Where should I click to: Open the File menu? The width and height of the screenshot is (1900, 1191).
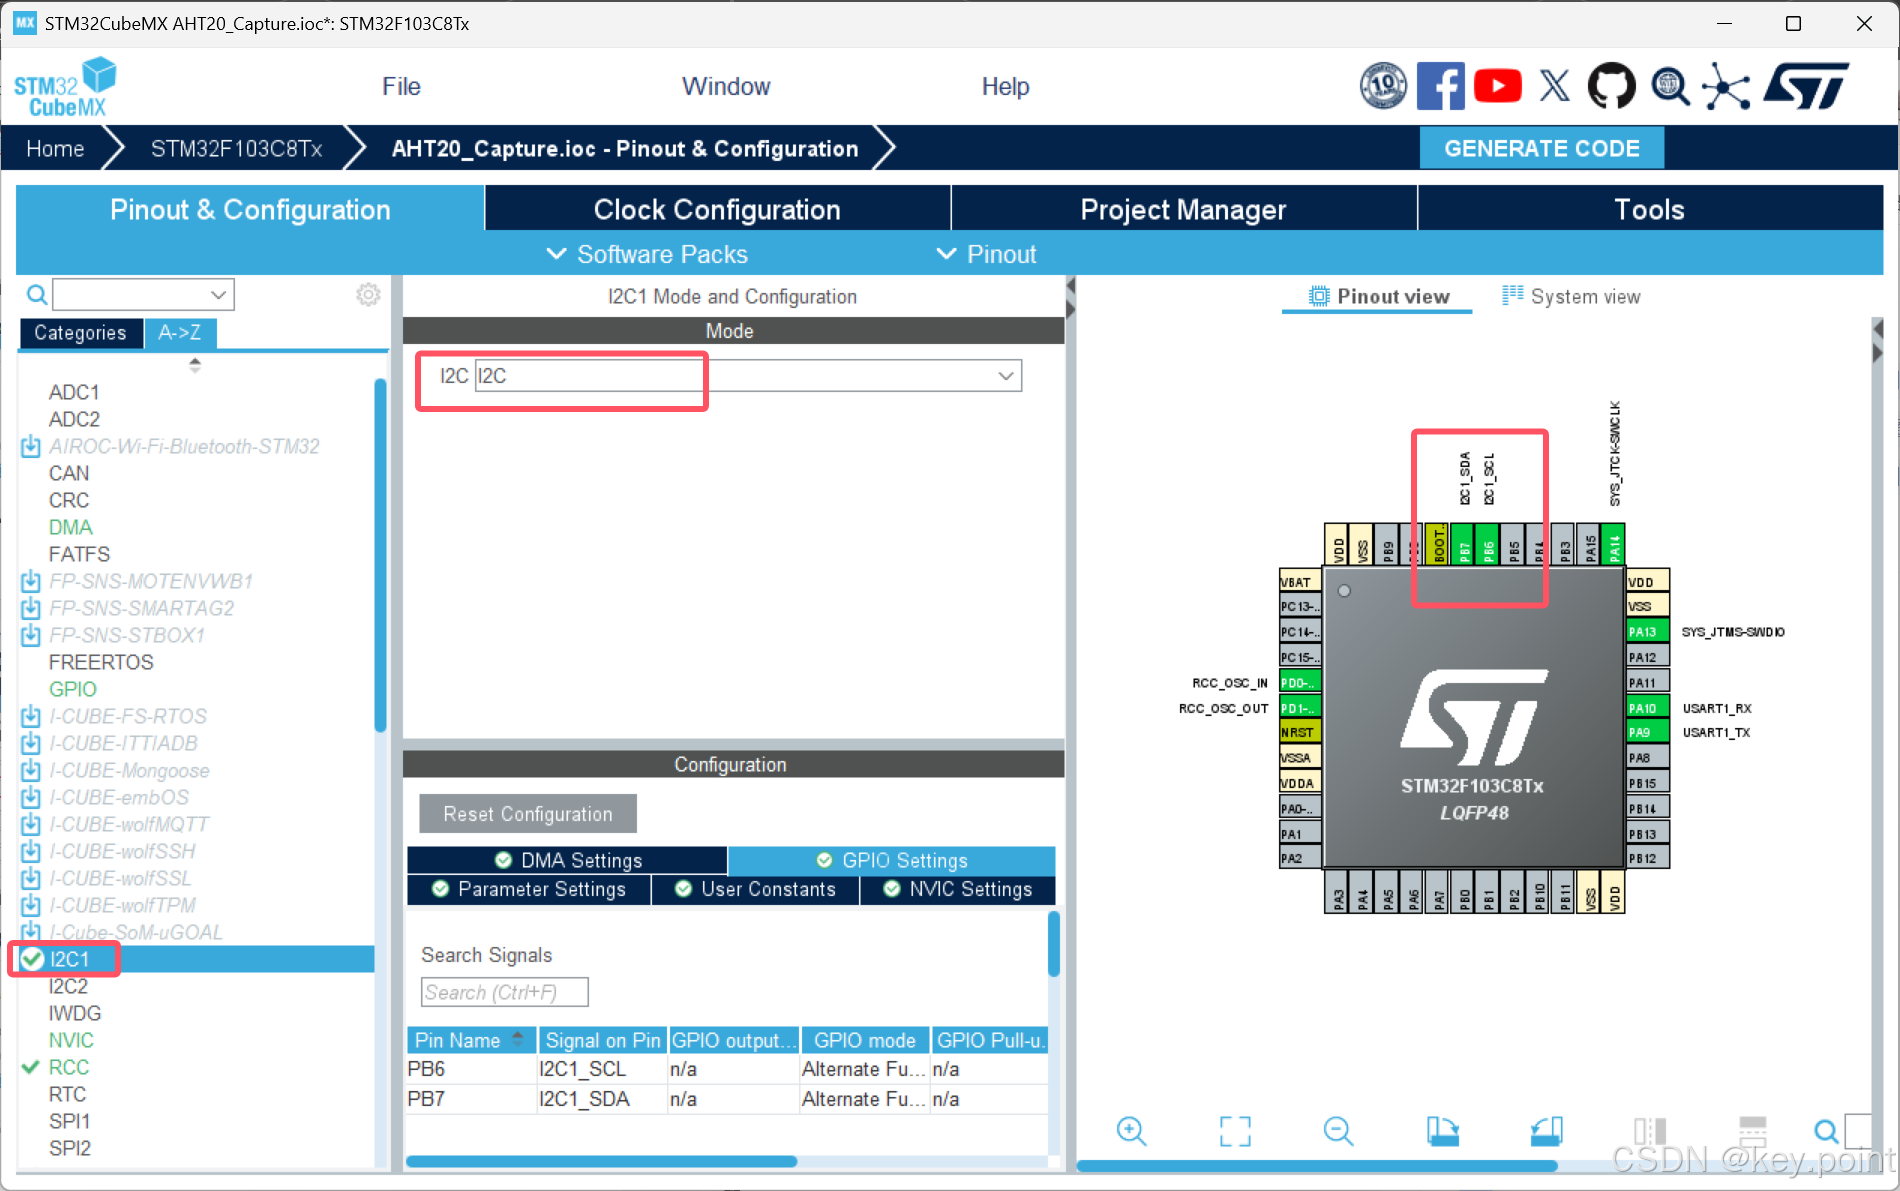401,87
